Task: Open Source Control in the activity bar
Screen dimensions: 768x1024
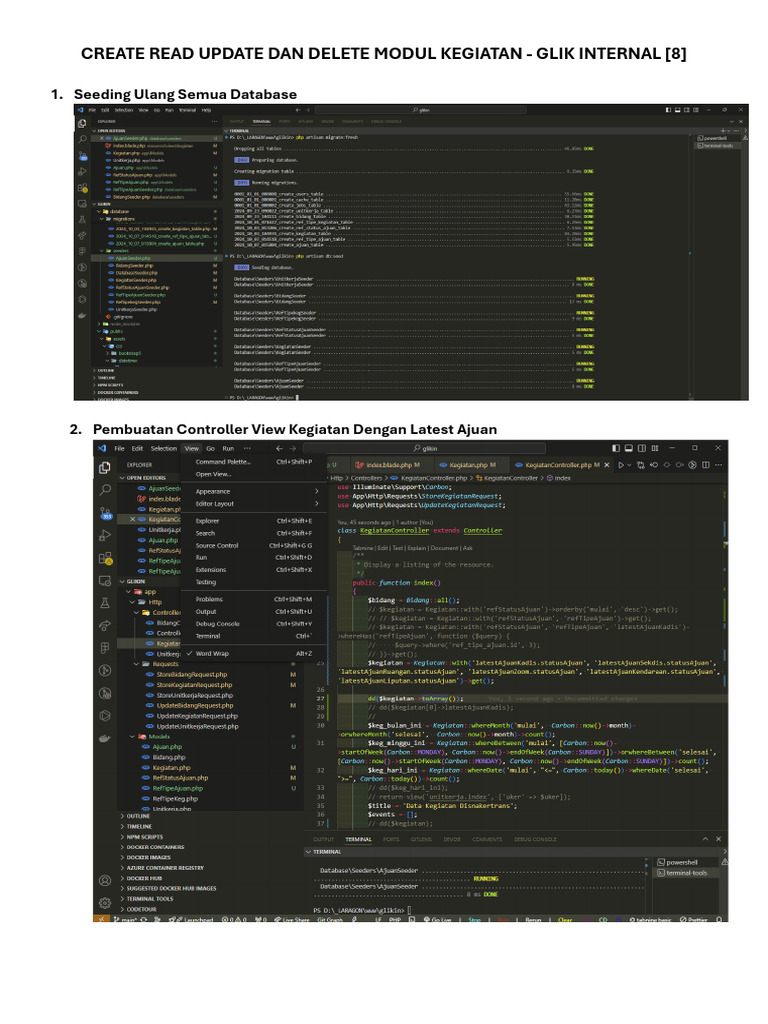Action: pyautogui.click(x=104, y=516)
